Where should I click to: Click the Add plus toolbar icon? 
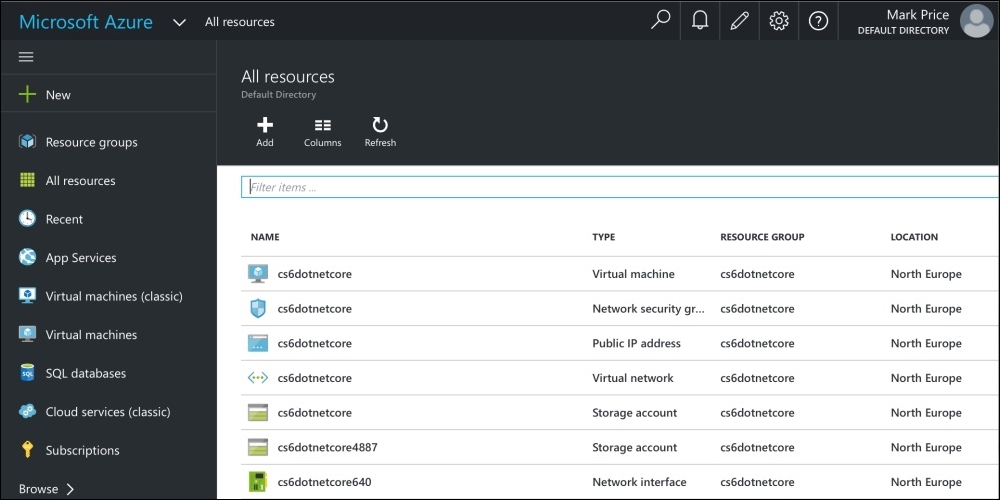click(x=265, y=125)
